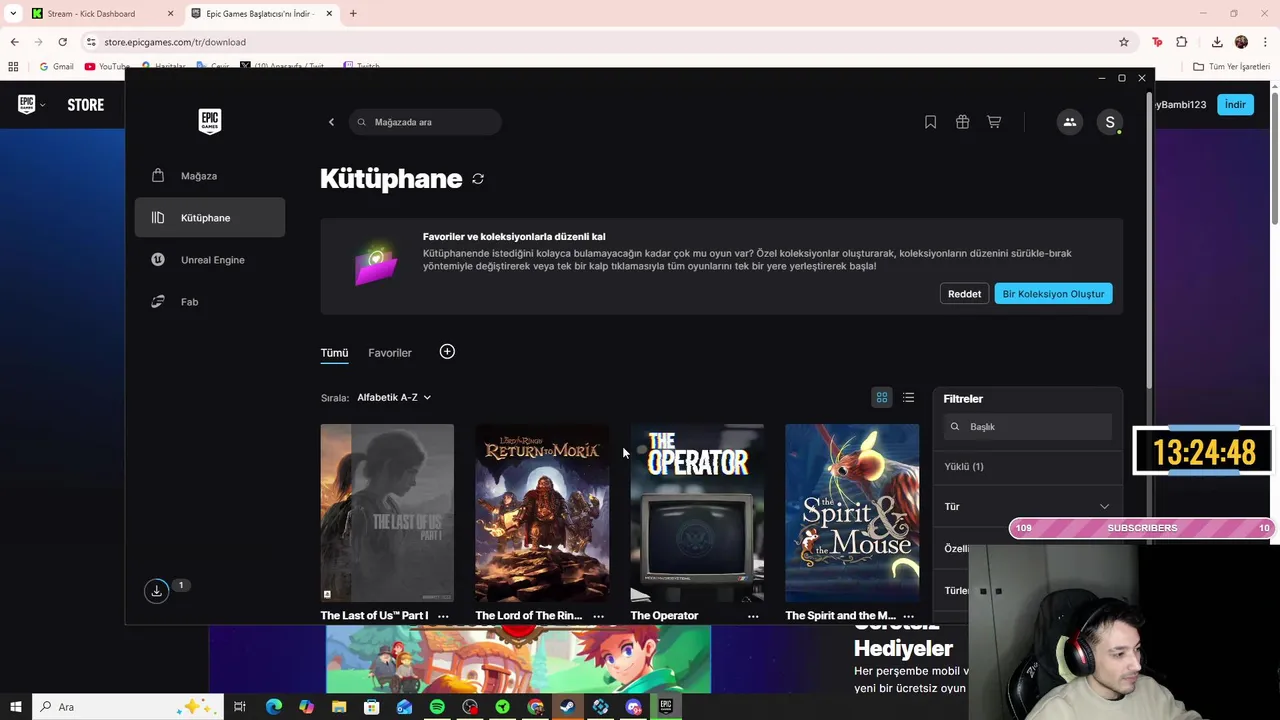Open the YouTube bookmark
This screenshot has width=1280, height=720.
point(107,66)
